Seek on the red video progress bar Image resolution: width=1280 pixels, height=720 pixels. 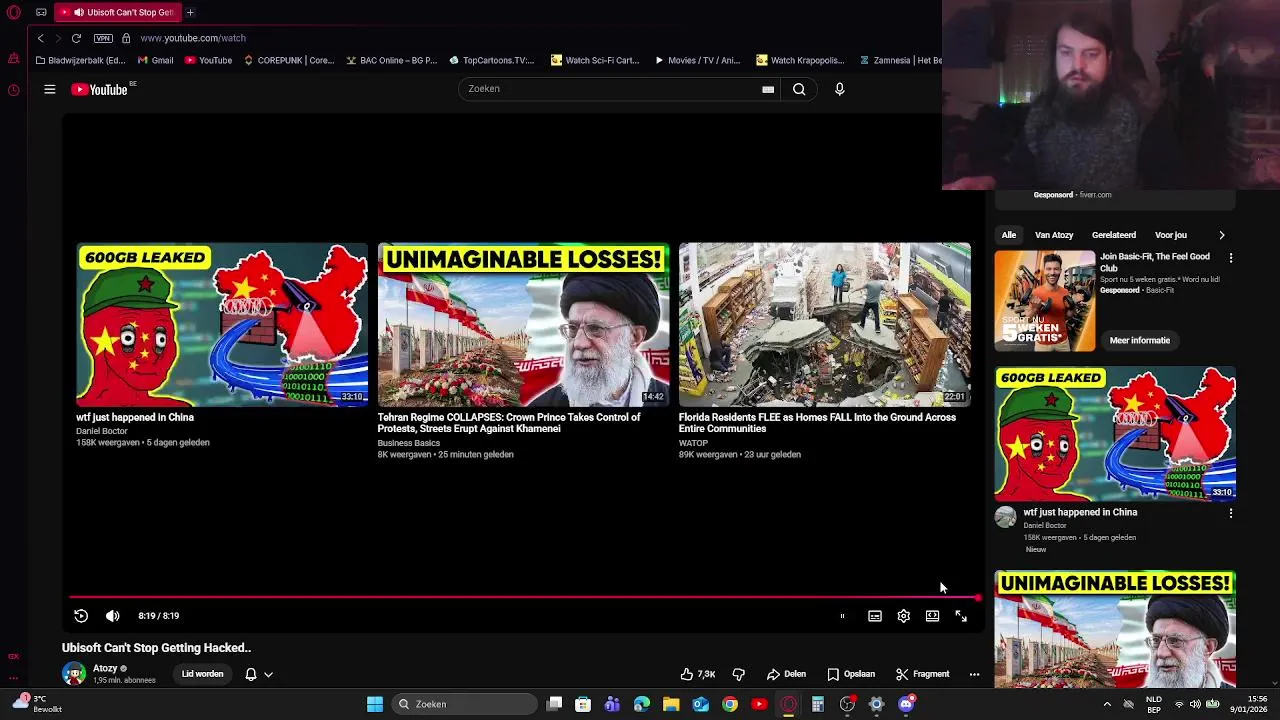pos(524,598)
